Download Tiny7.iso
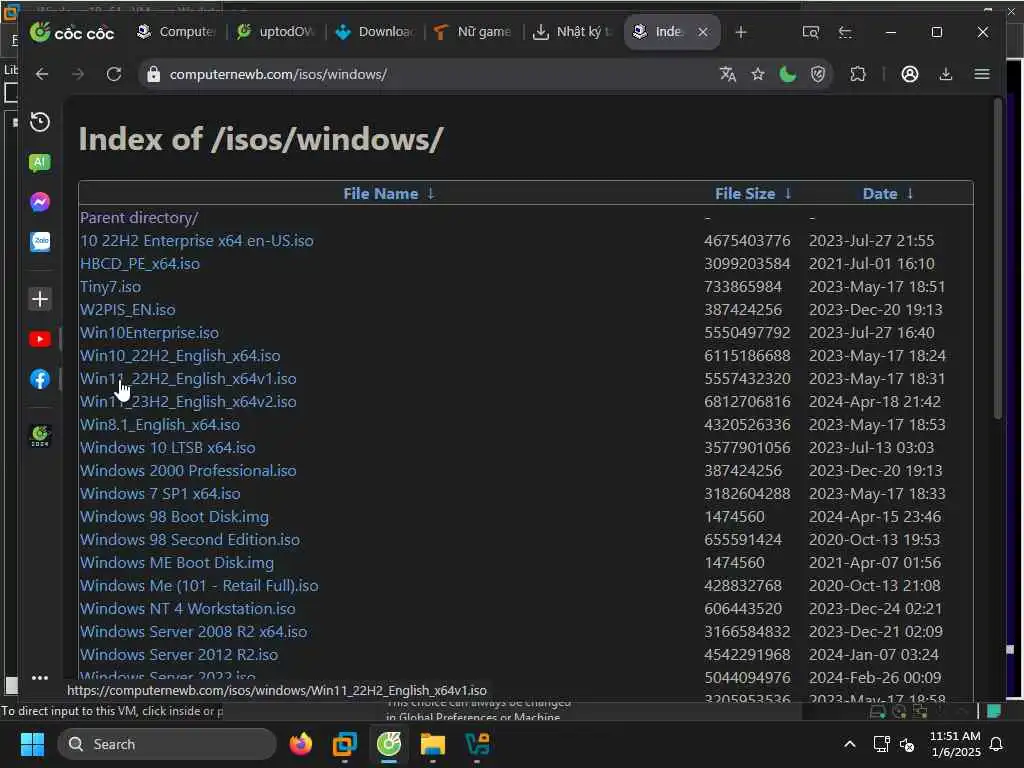The height and width of the screenshot is (768, 1024). (x=110, y=287)
